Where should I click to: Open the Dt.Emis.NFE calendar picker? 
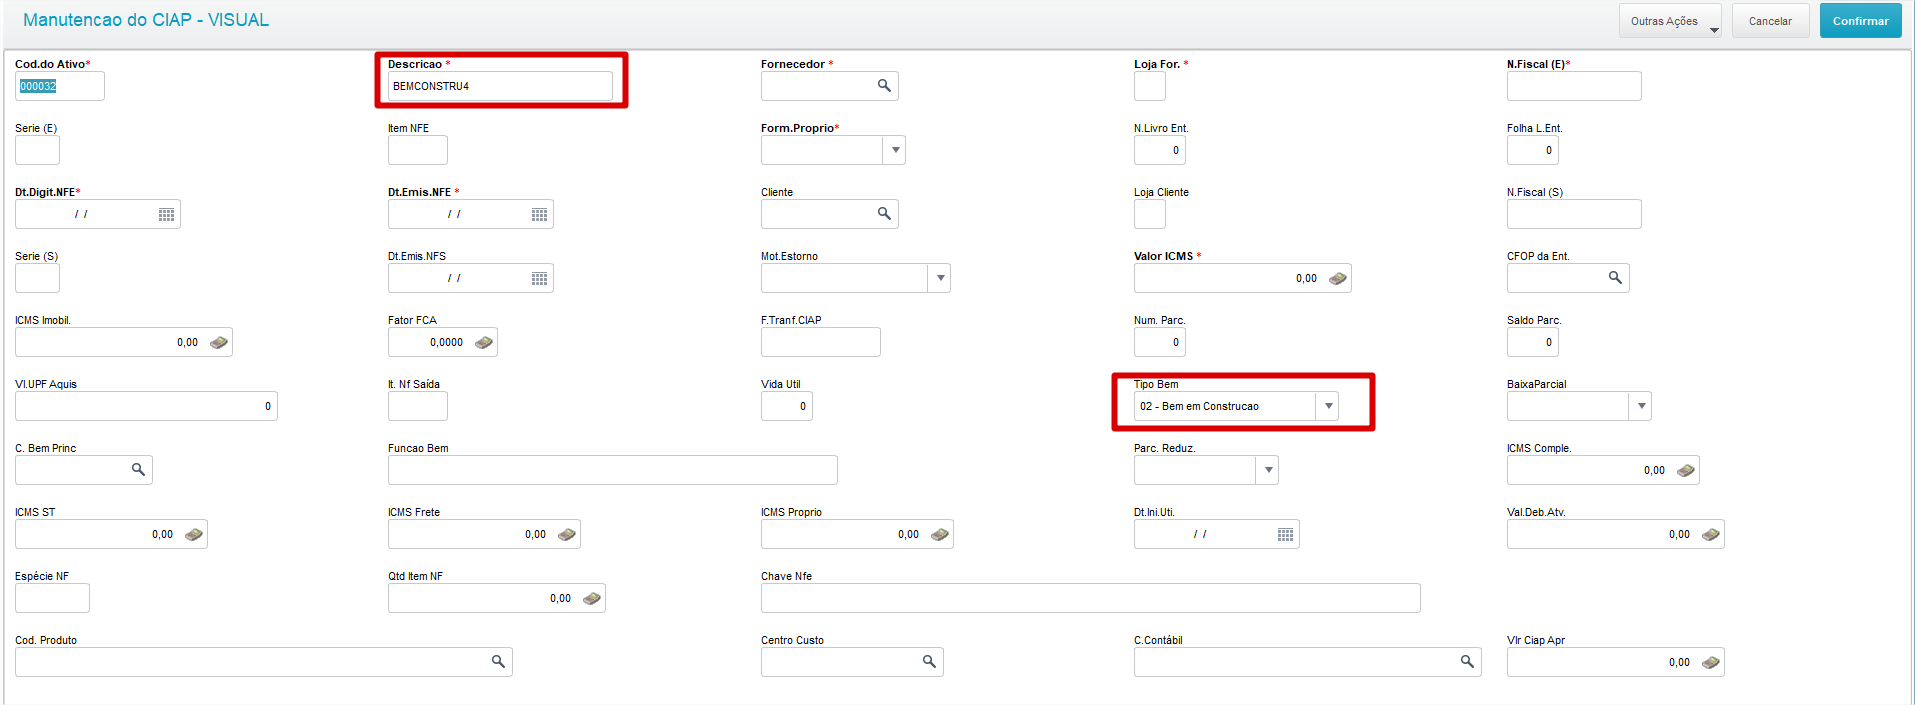pos(539,214)
